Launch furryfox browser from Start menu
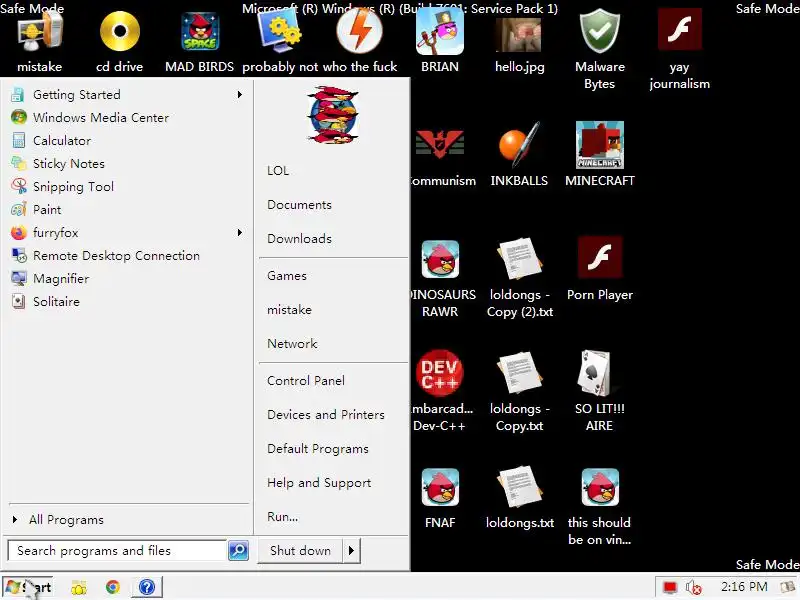This screenshot has height=600, width=800. coord(127,233)
